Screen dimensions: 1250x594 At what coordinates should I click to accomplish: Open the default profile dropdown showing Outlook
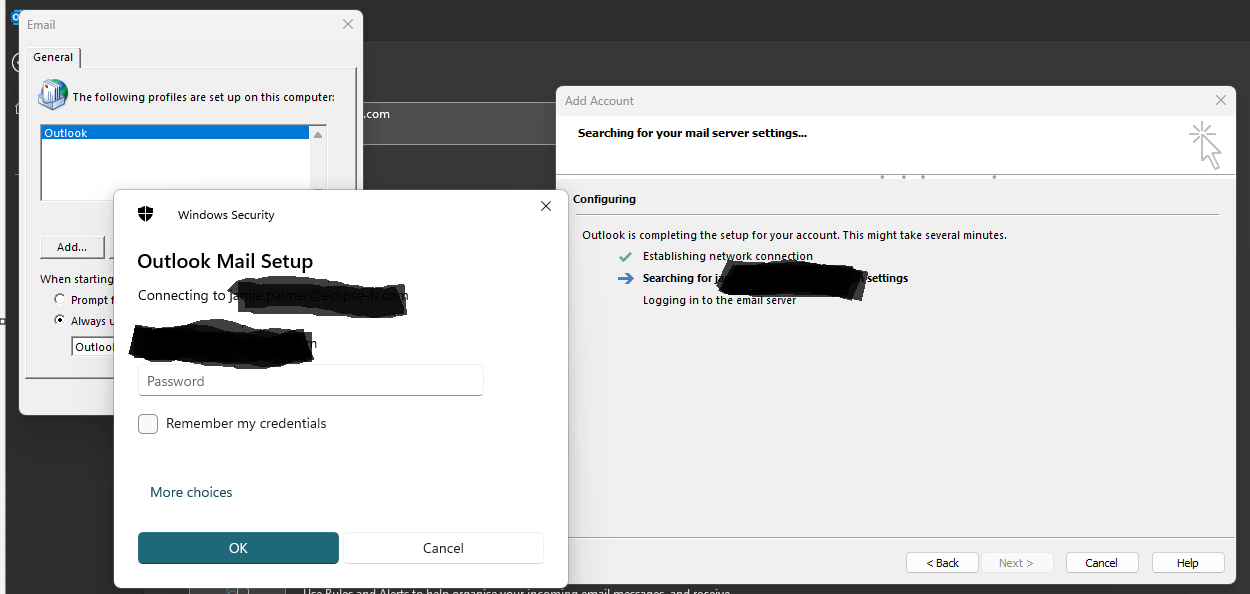(x=93, y=347)
